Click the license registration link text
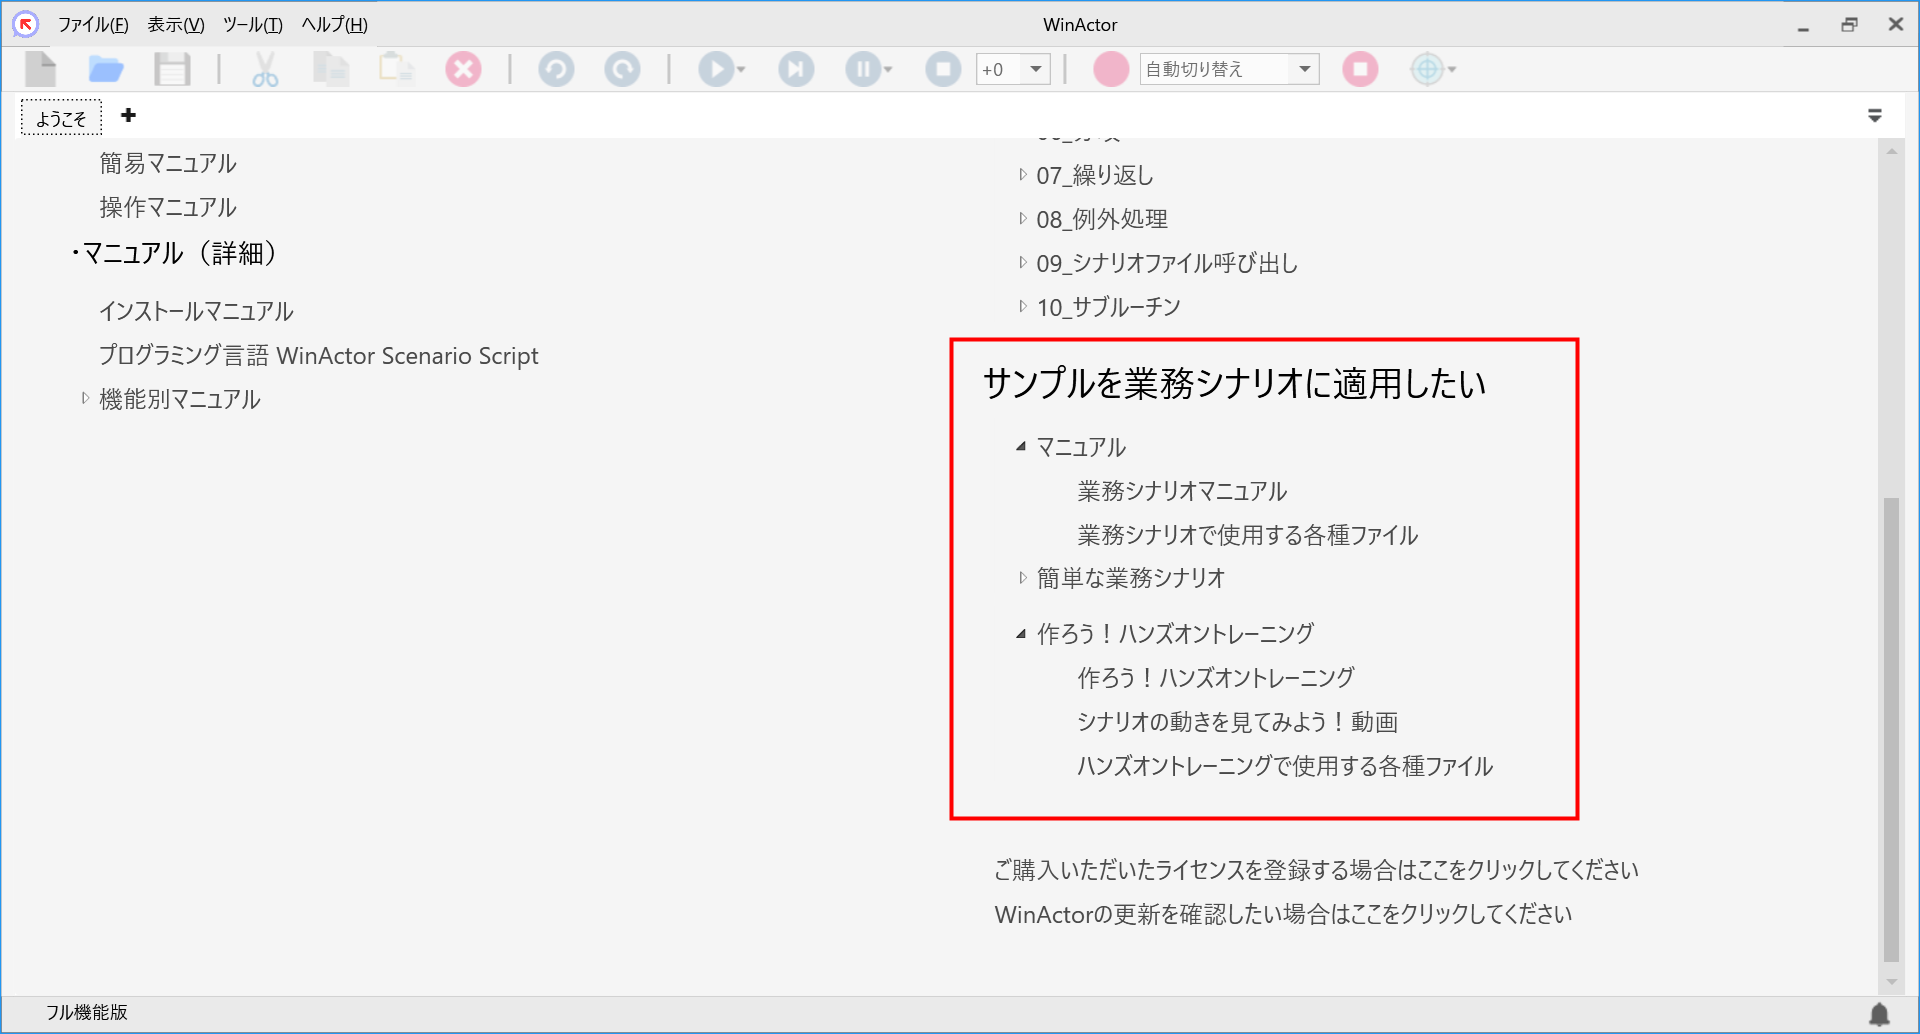Screen dimensions: 1920x1034 [1316, 870]
